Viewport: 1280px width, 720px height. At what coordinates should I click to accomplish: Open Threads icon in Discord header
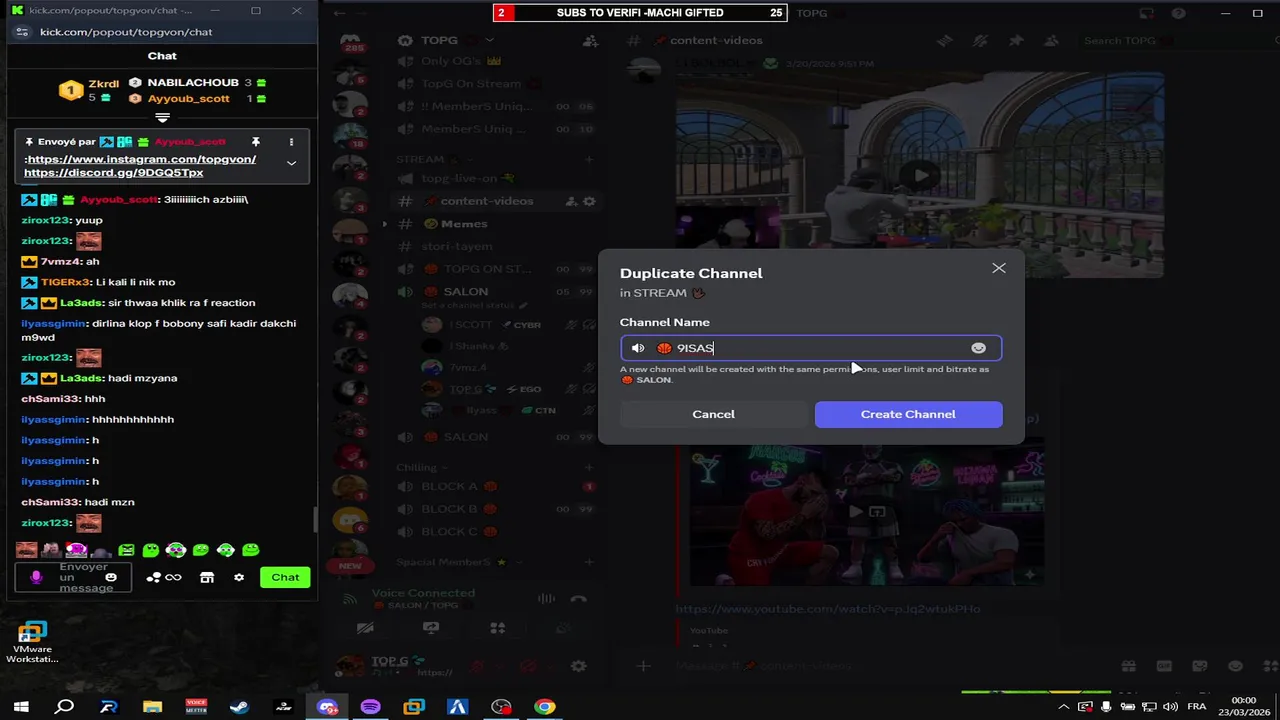coord(945,40)
